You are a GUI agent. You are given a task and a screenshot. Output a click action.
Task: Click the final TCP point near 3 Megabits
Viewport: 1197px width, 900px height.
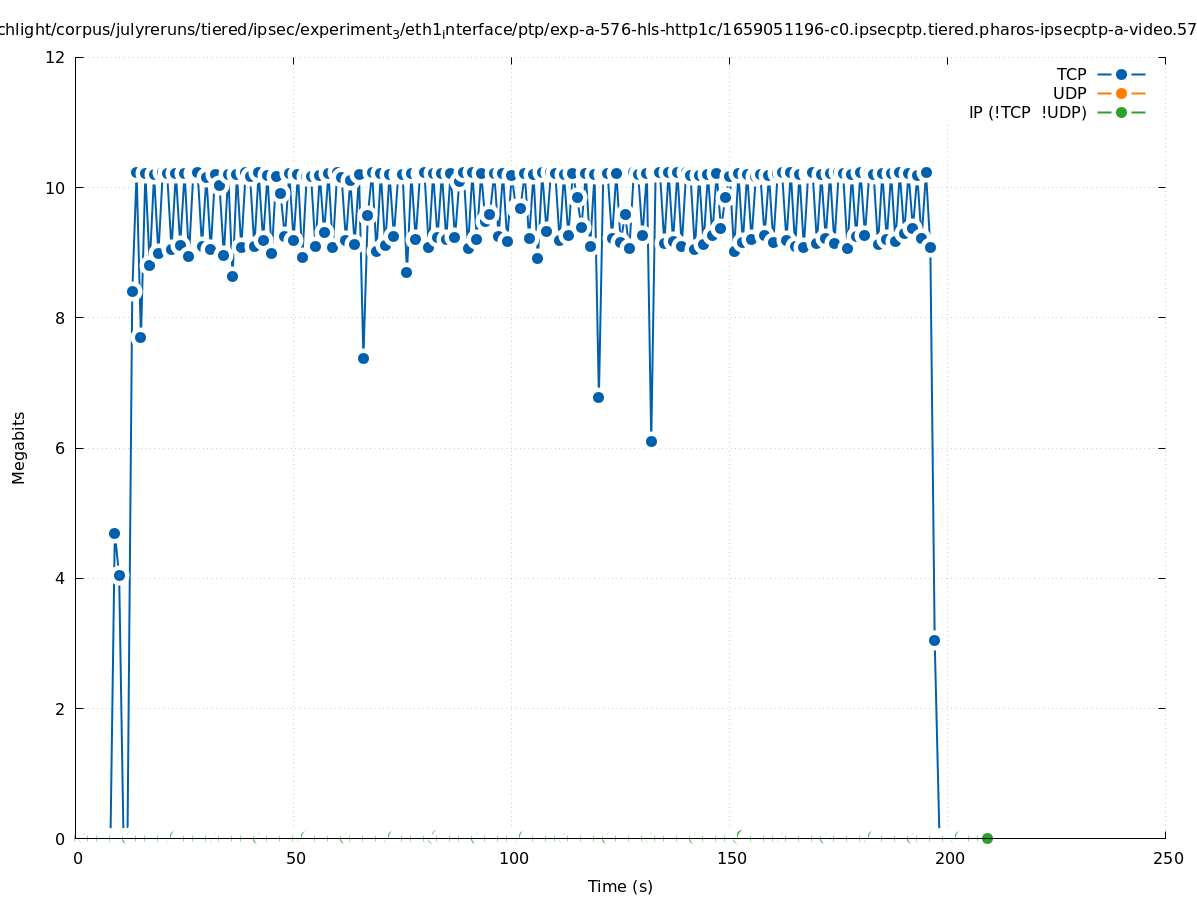coord(934,640)
